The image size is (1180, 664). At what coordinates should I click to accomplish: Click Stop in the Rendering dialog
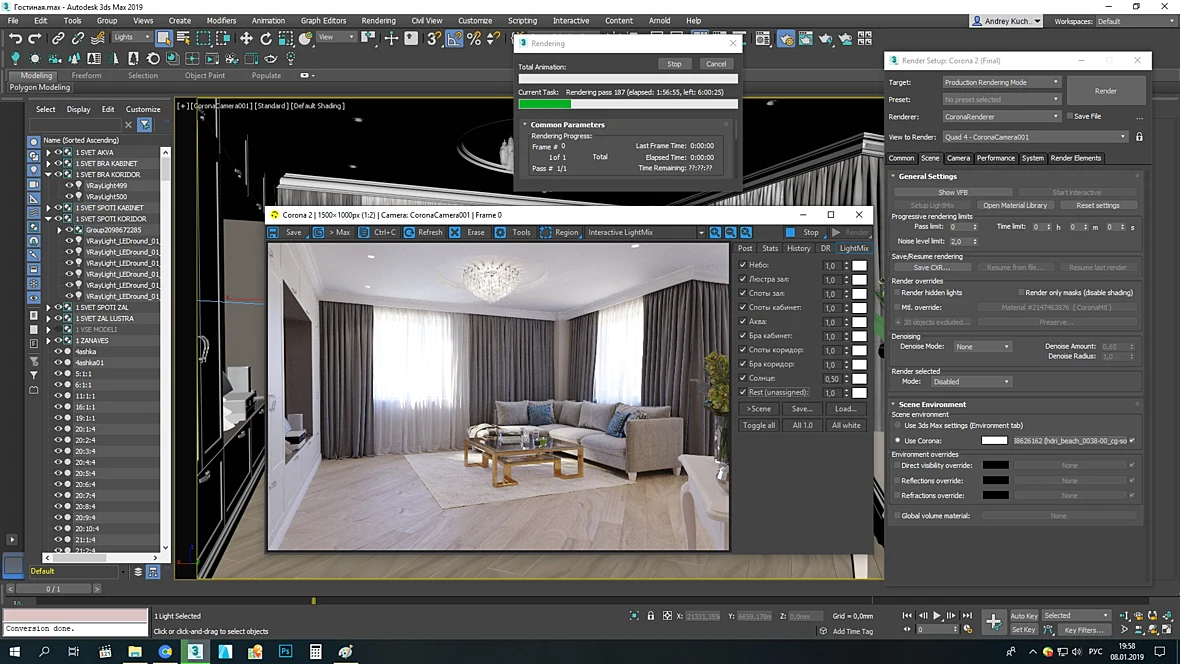(674, 64)
